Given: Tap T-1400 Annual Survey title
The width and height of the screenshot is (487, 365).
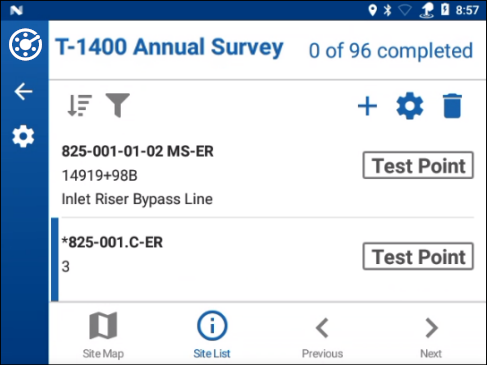Looking at the screenshot, I should 169,47.
